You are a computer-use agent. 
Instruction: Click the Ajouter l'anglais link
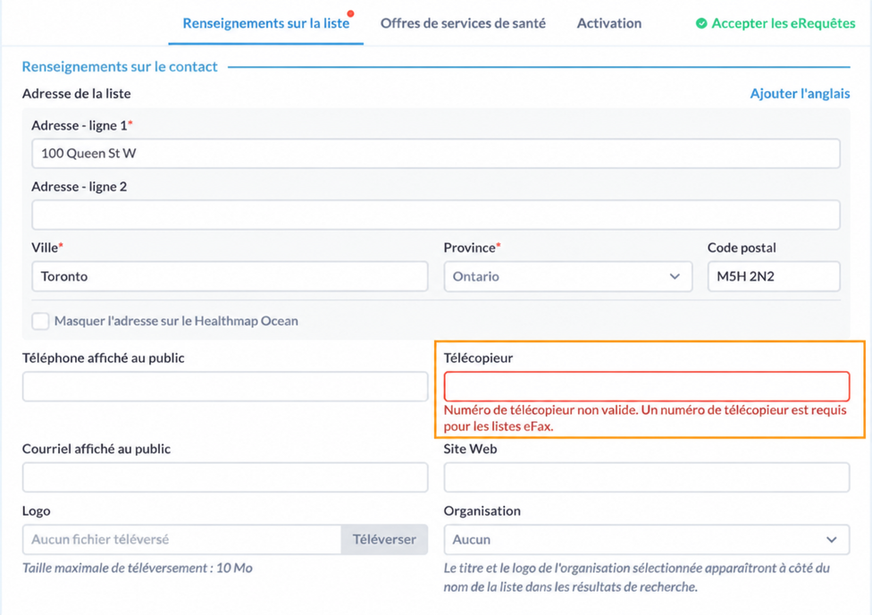coord(800,93)
